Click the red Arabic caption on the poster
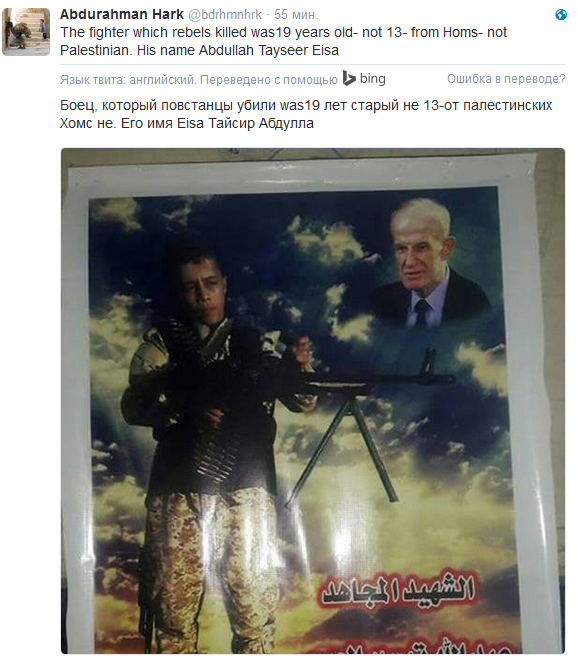 pyautogui.click(x=398, y=590)
